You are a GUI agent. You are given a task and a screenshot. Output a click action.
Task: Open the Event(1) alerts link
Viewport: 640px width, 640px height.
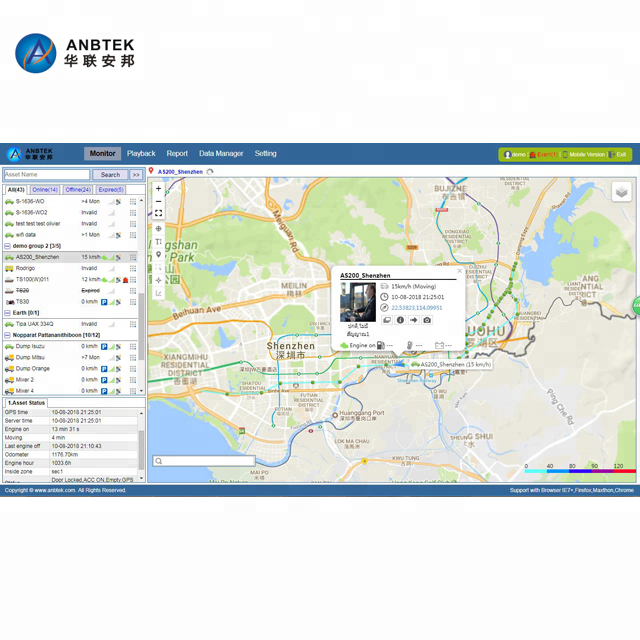544,155
